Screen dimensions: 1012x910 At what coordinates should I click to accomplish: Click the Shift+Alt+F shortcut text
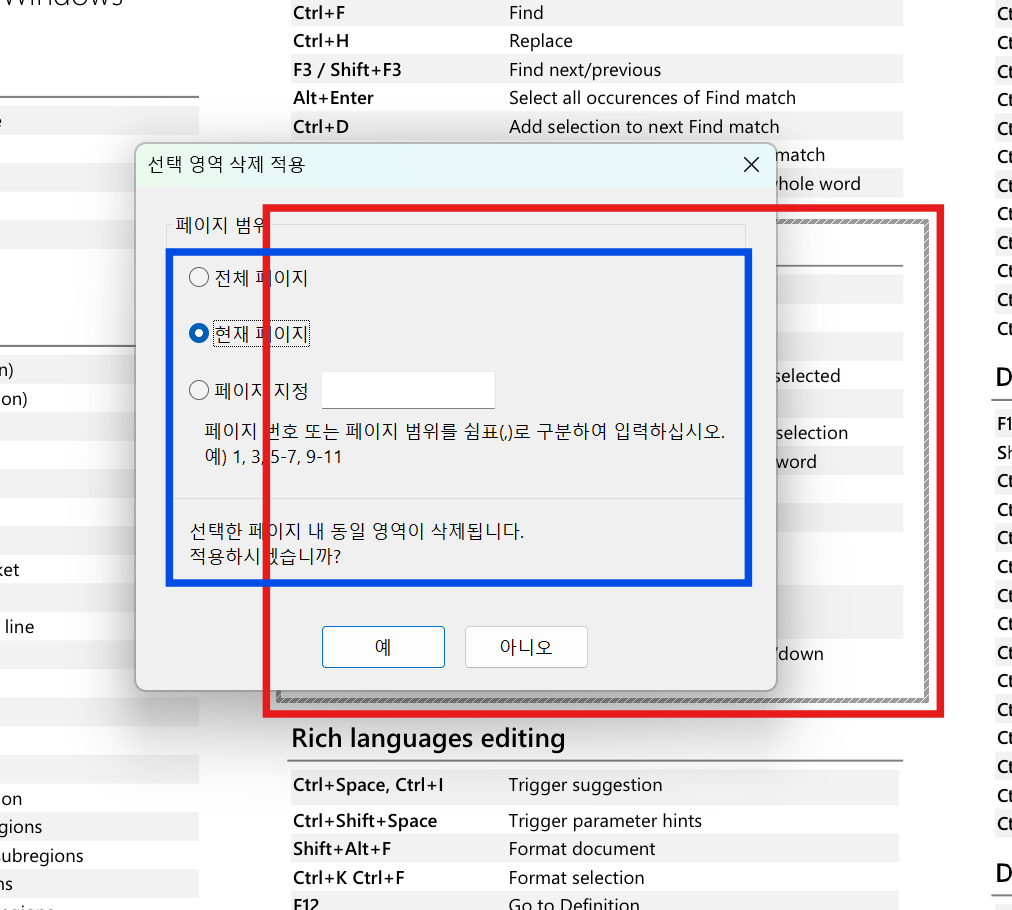coord(342,849)
